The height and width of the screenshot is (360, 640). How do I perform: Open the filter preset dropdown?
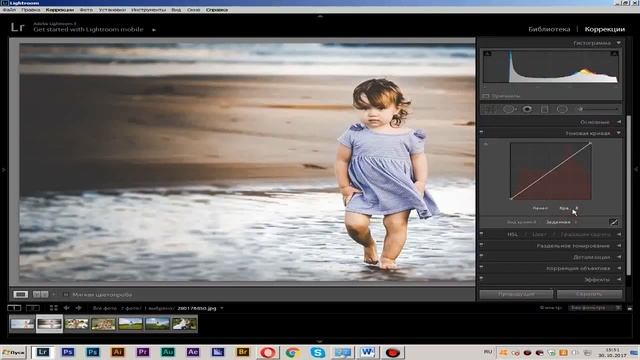click(x=595, y=308)
